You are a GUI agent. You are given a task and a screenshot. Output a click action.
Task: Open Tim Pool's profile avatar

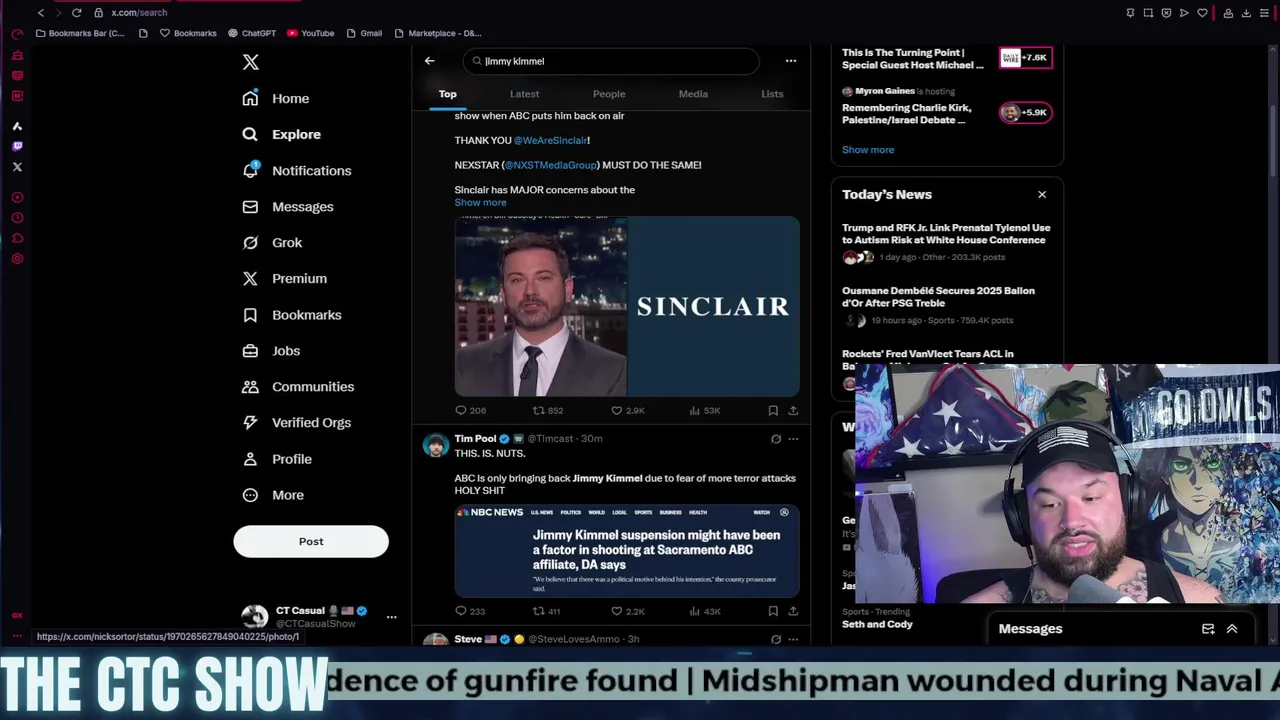pyautogui.click(x=435, y=446)
